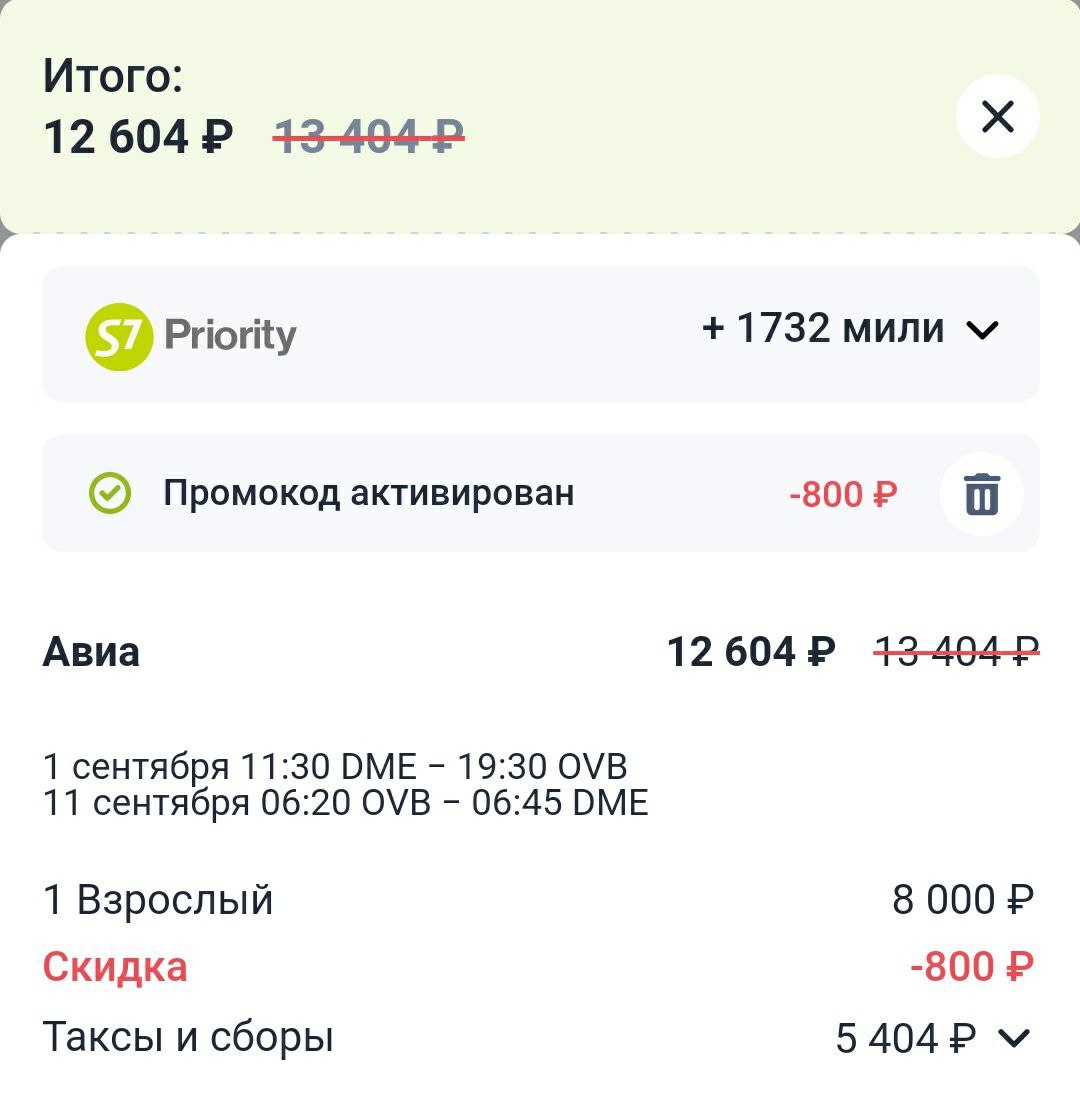Delete the activated promo code via trash icon
Viewport: 1080px width, 1100px height.
pos(982,494)
